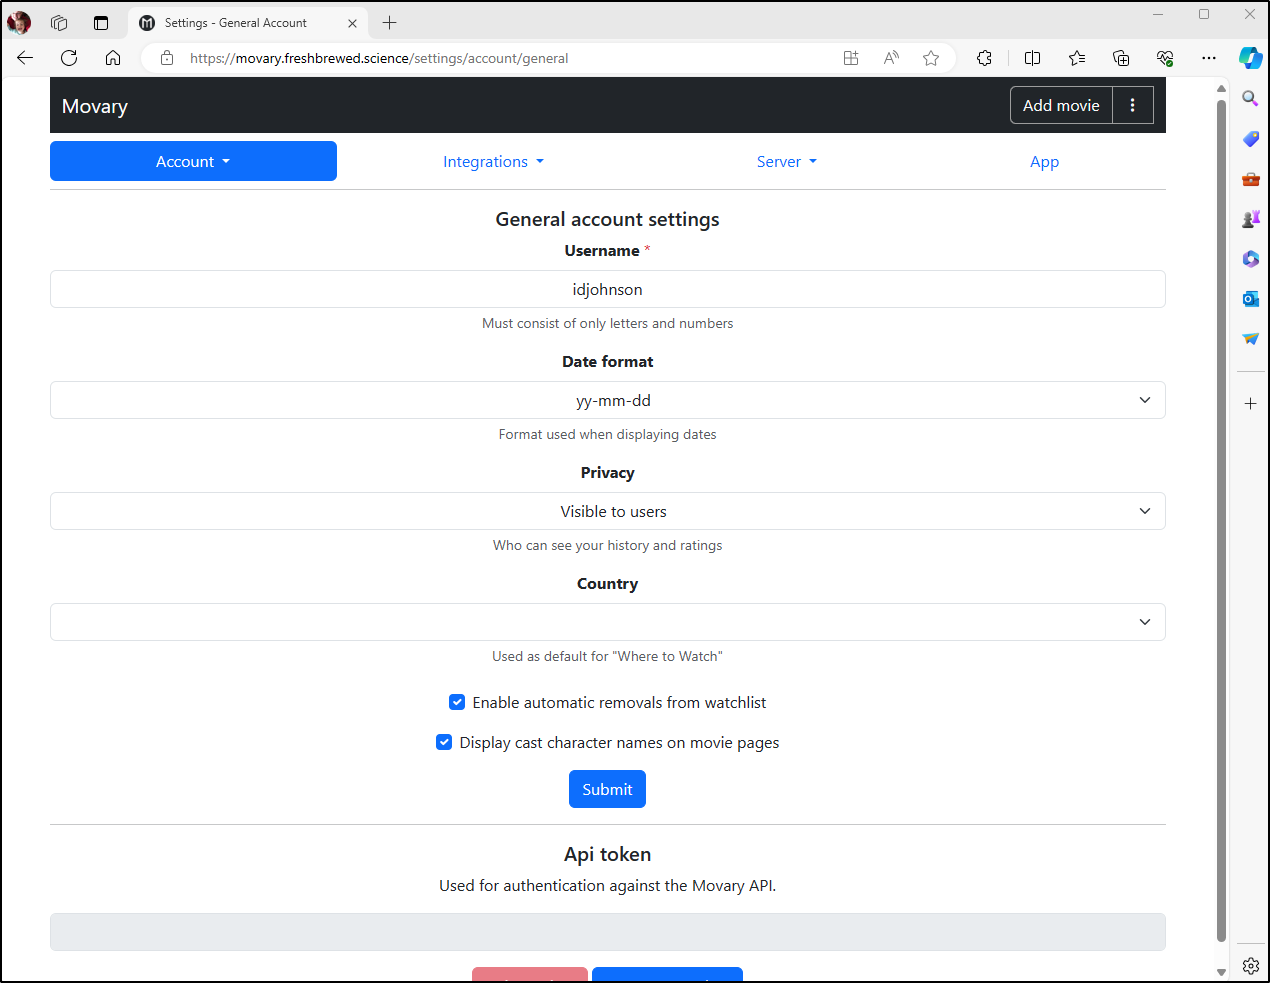Screen dimensions: 1270x983
Task: Expand the Account settings dropdown tab
Action: click(193, 161)
